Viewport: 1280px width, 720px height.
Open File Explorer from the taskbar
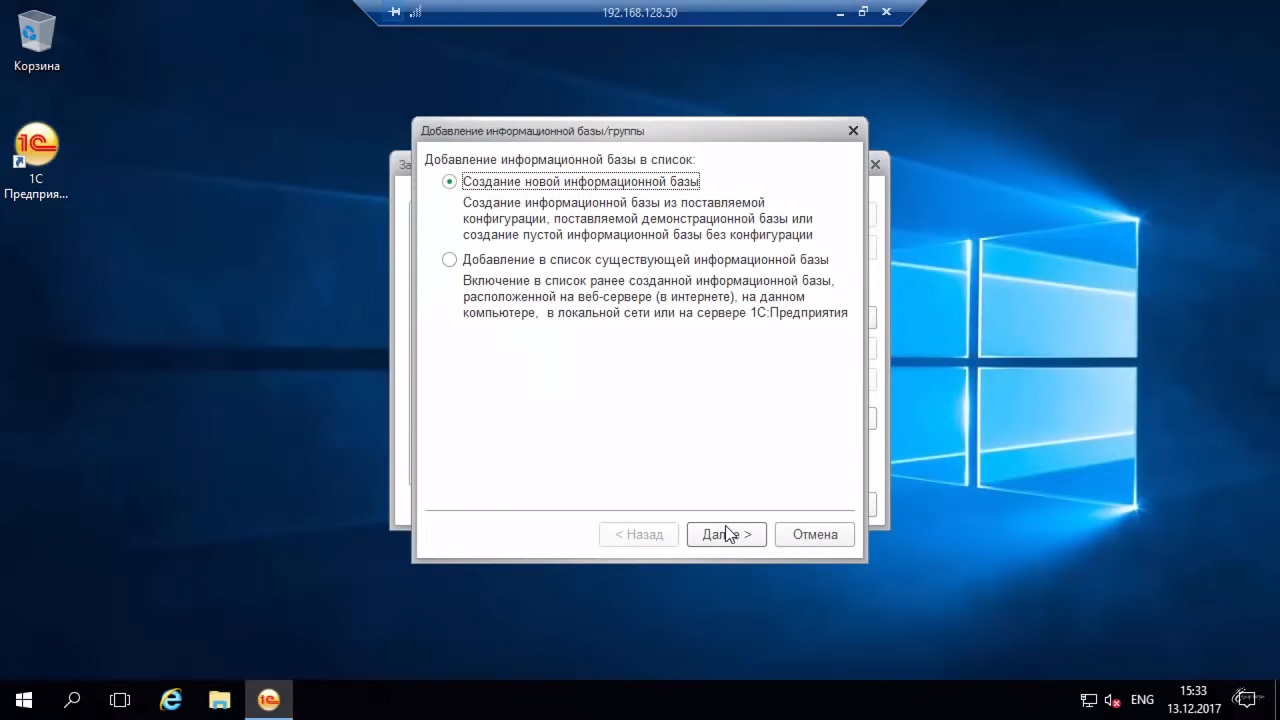(219, 700)
